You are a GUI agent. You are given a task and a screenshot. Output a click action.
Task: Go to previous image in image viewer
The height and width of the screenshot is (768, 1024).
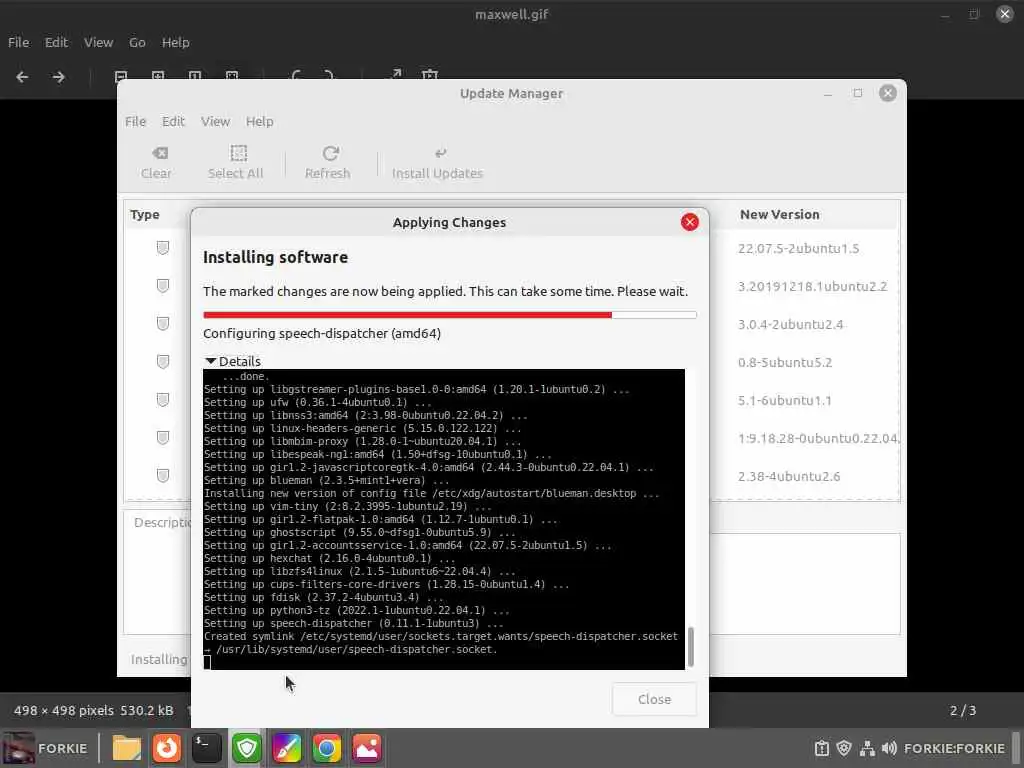pos(22,77)
